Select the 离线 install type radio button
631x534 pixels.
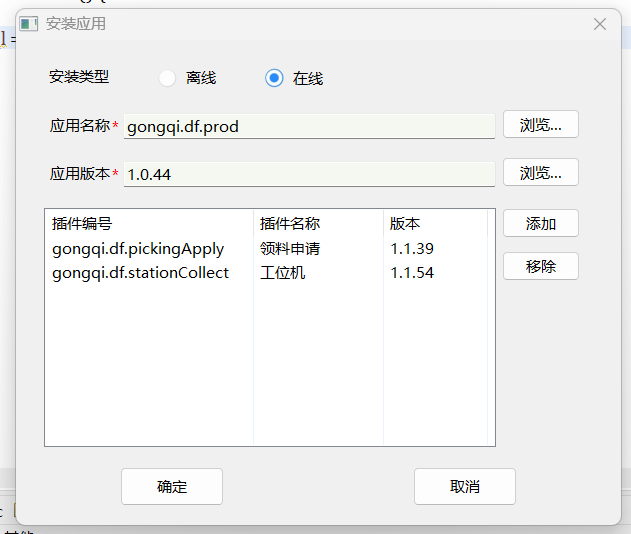click(167, 78)
